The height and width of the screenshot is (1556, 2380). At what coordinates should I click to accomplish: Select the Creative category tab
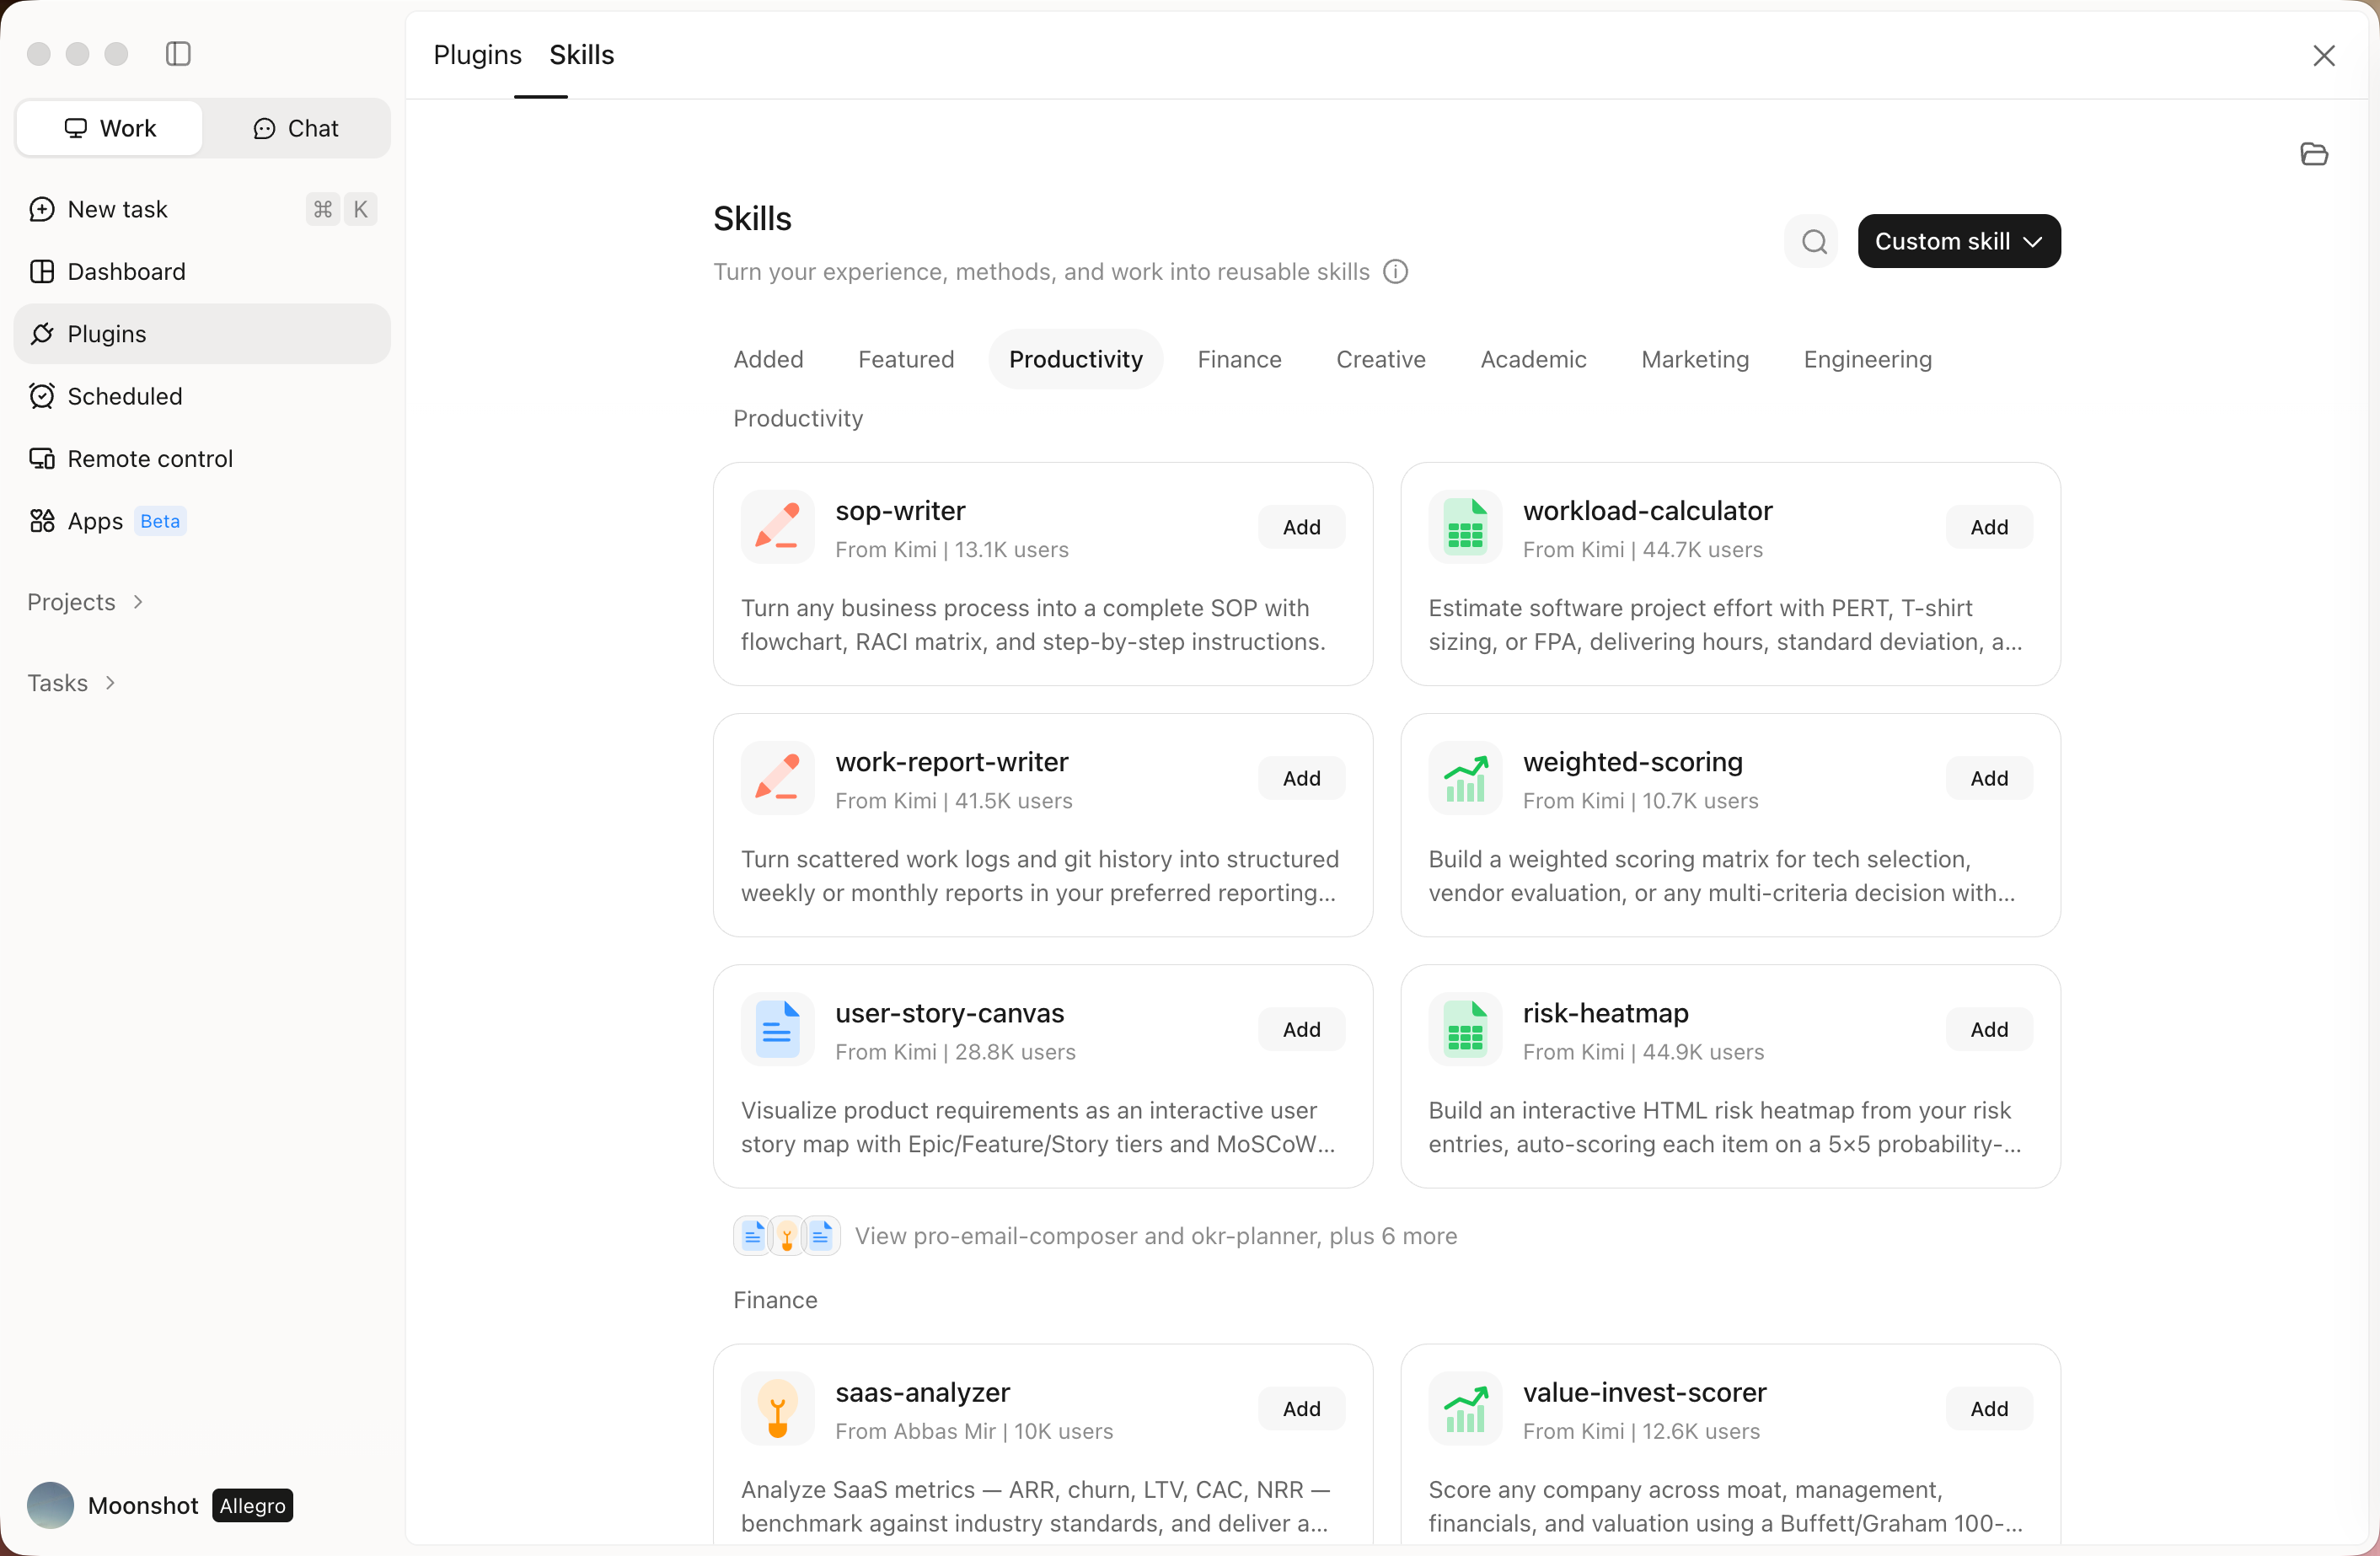(x=1380, y=359)
